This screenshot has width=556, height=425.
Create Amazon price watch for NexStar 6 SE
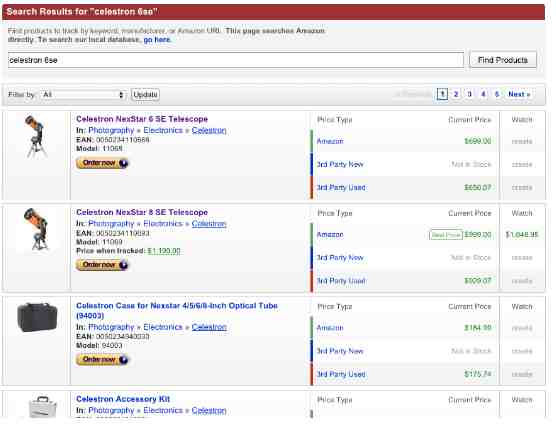(522, 141)
